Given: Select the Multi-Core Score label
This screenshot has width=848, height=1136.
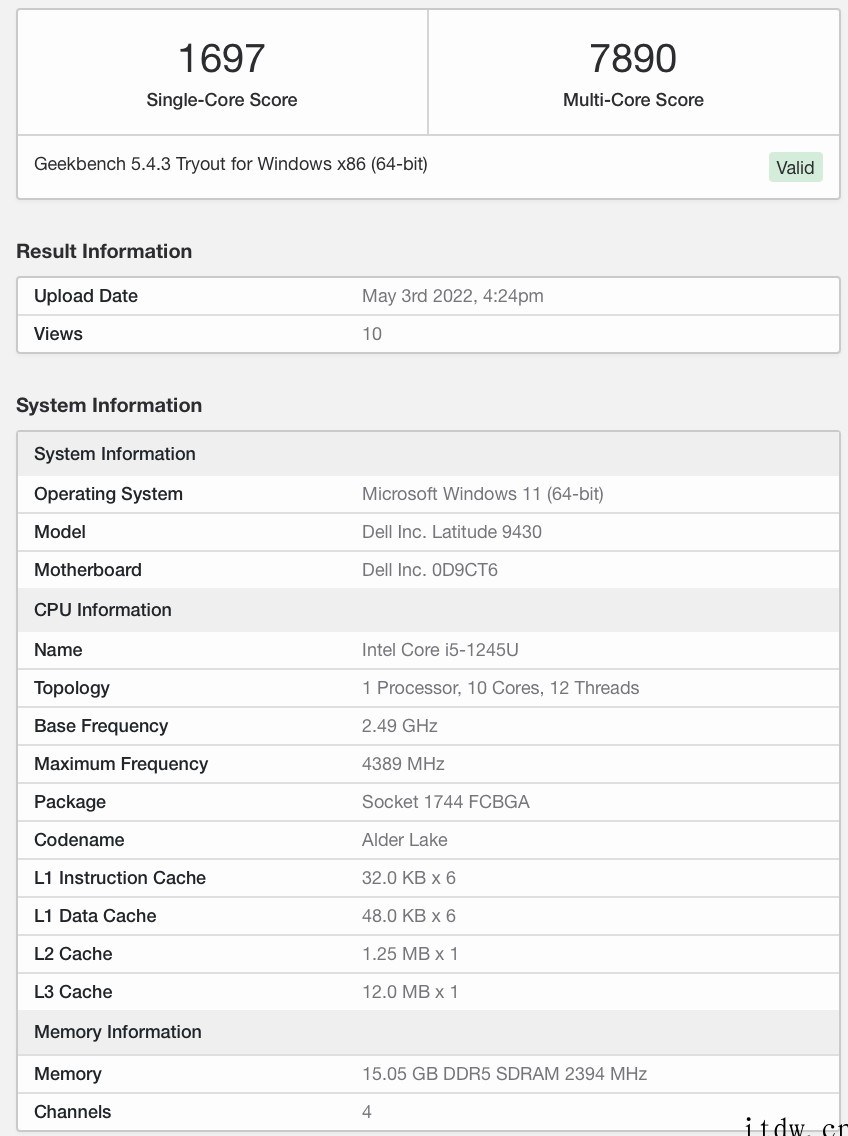Looking at the screenshot, I should coord(633,100).
